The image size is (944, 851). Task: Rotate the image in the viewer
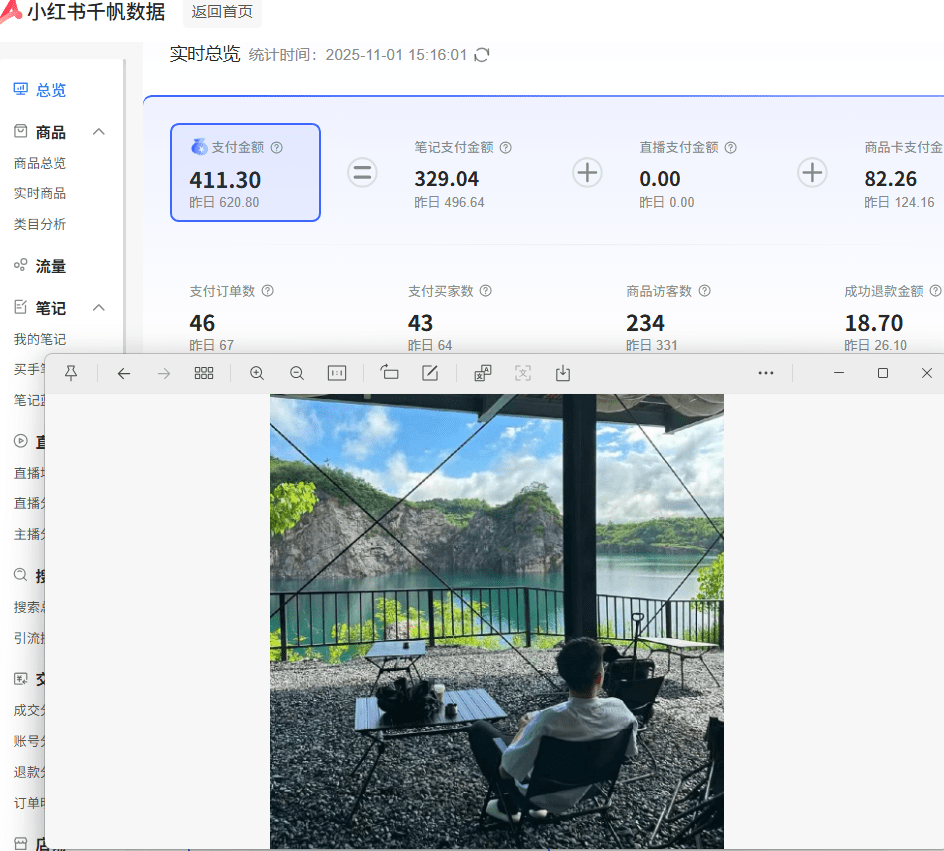pos(389,372)
